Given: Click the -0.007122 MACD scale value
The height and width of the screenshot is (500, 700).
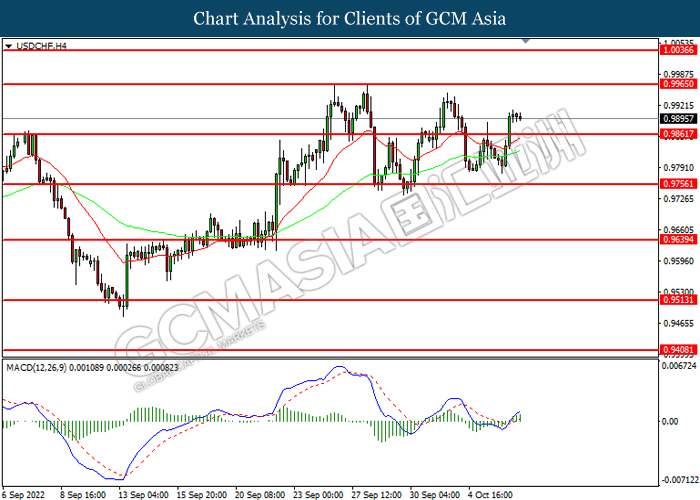Looking at the screenshot, I should (679, 480).
